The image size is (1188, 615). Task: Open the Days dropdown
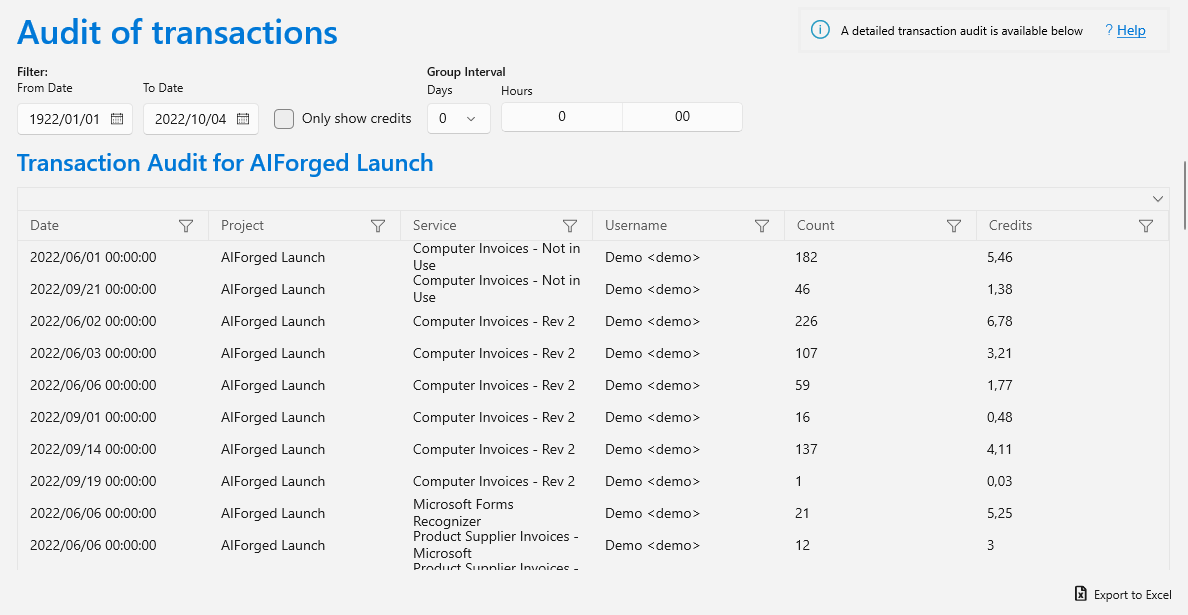click(x=459, y=119)
